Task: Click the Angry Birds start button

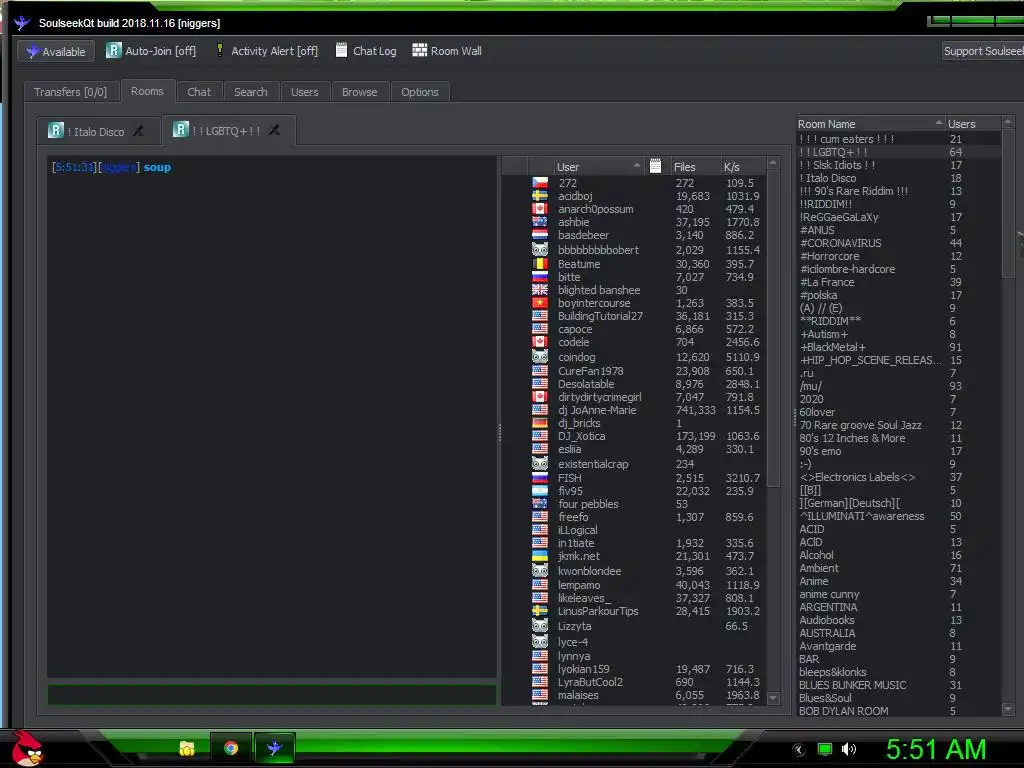Action: click(27, 748)
